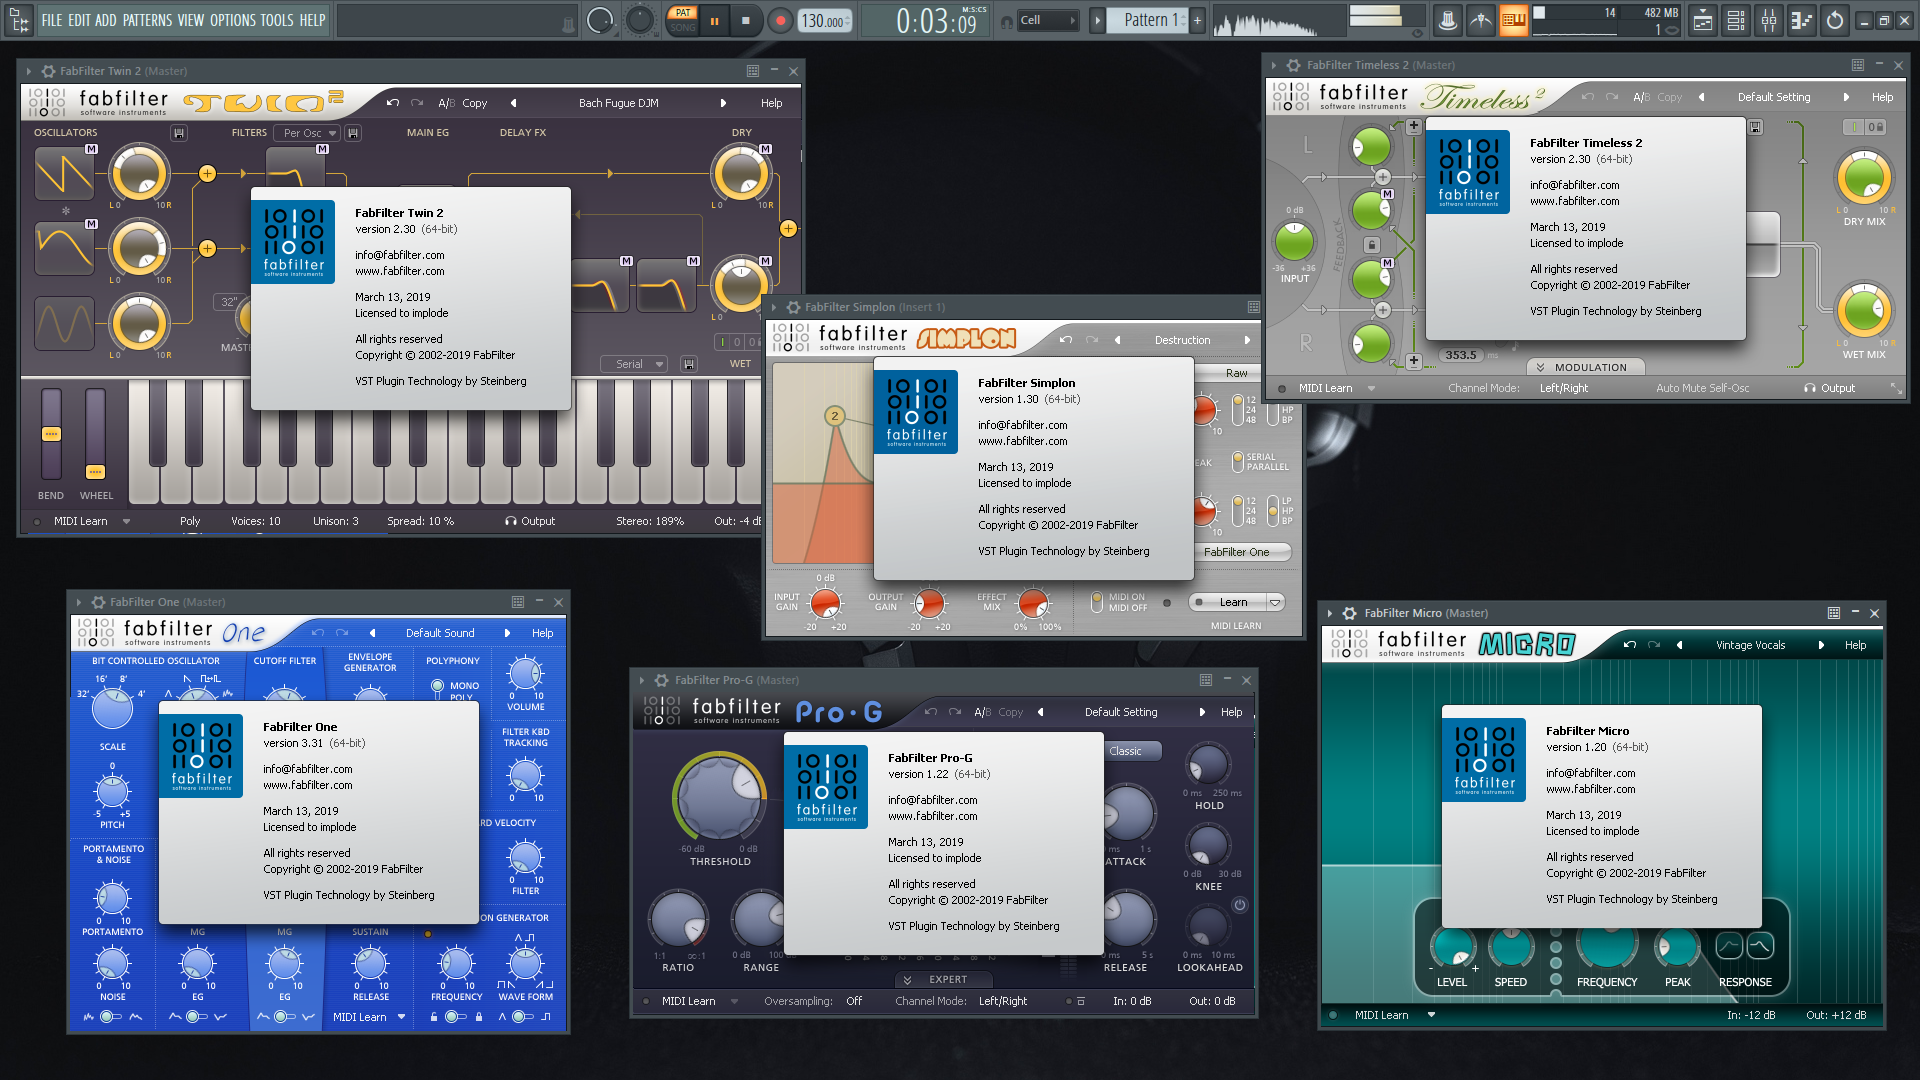Open the Playlist toolbar icon
The image size is (1920, 1080).
[x=1703, y=19]
